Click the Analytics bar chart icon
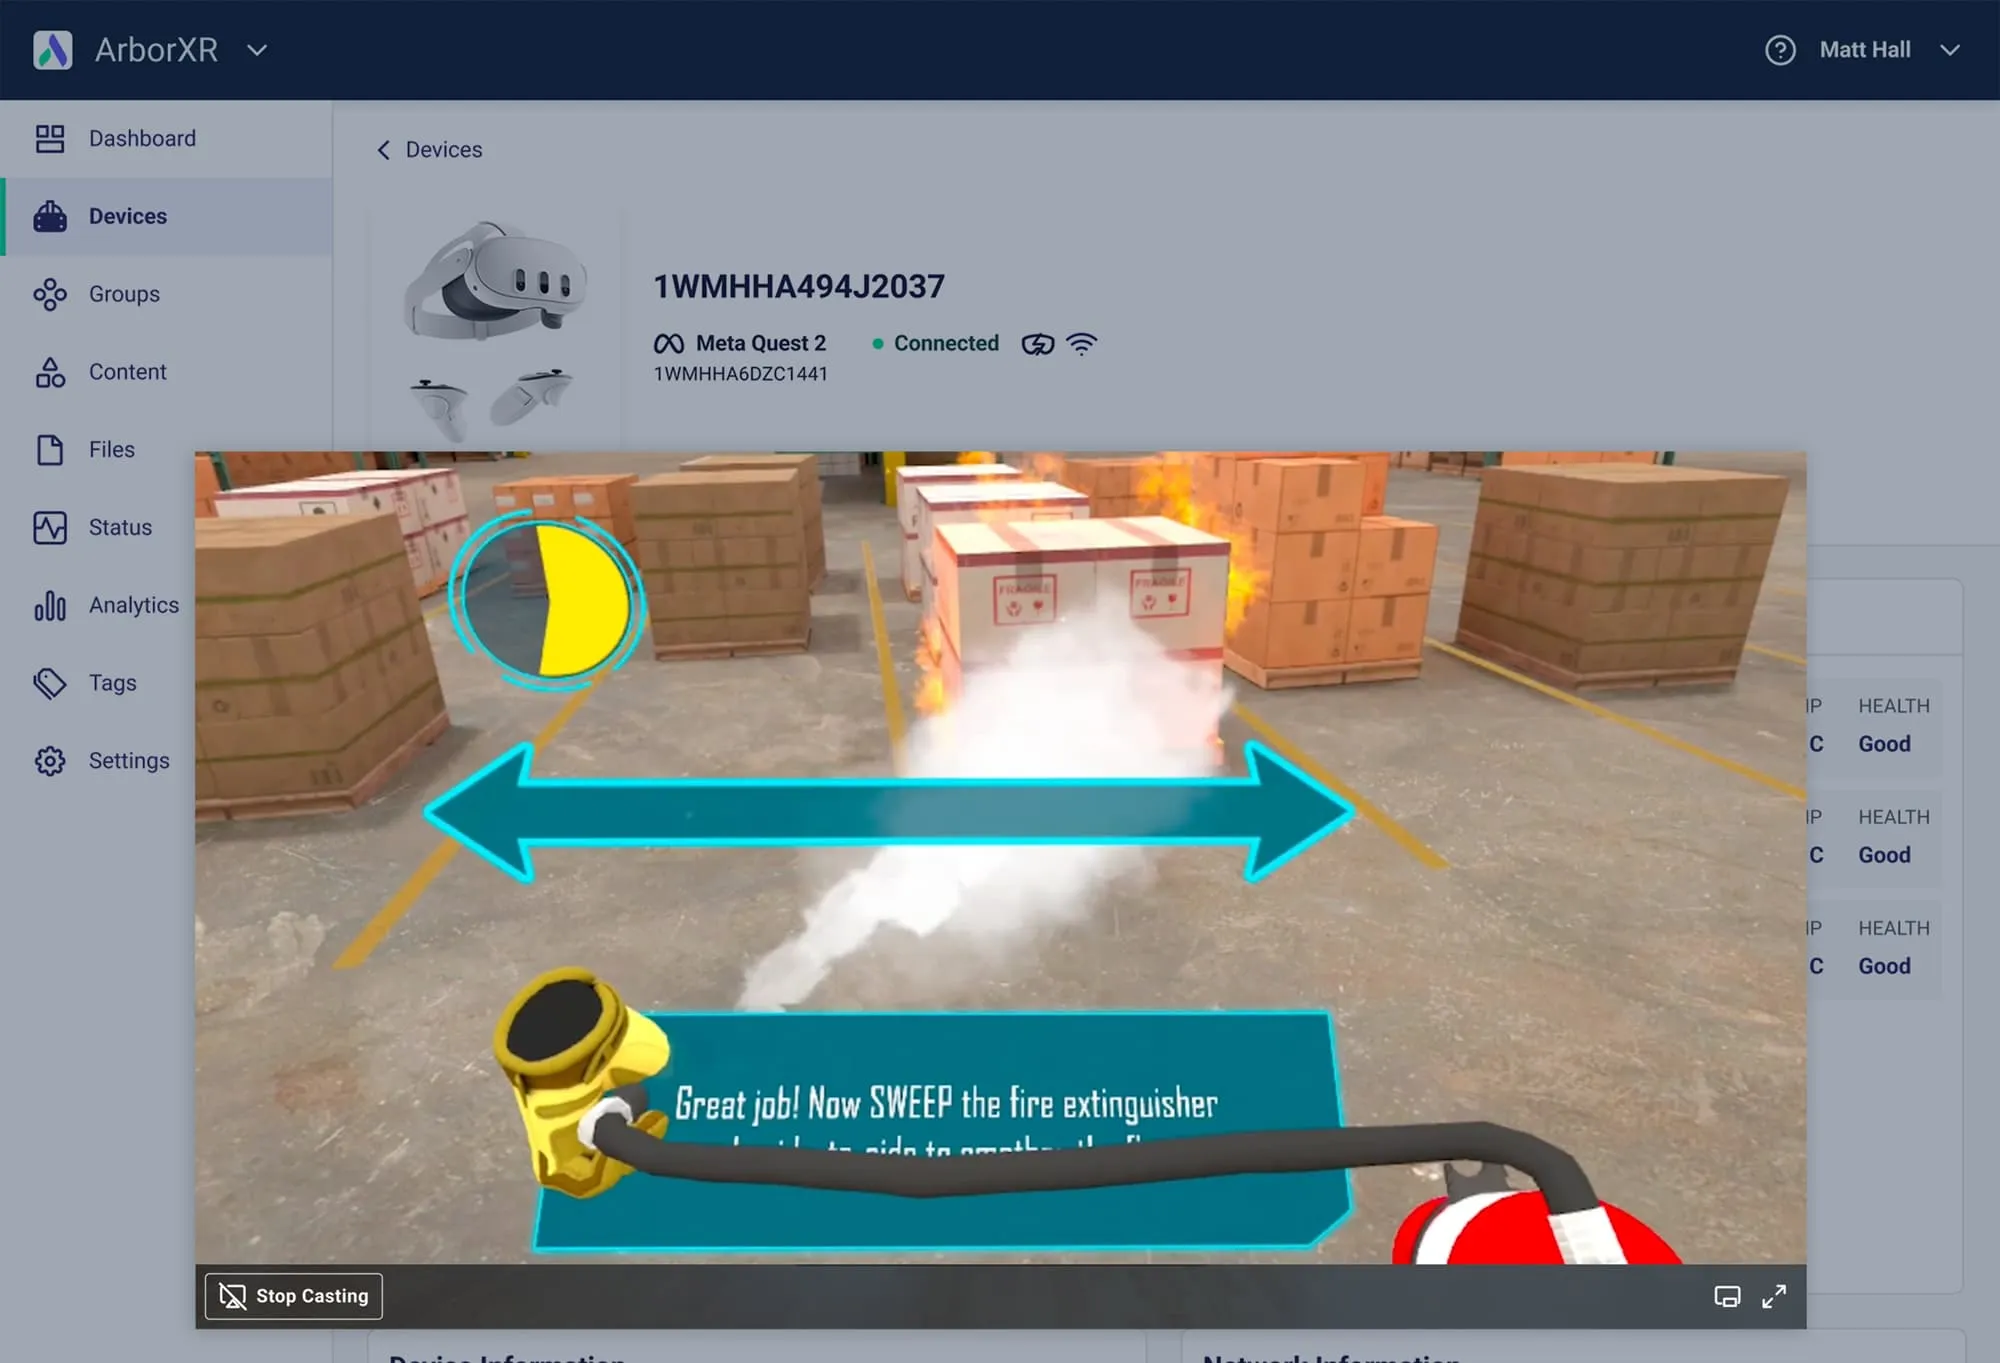 [50, 605]
